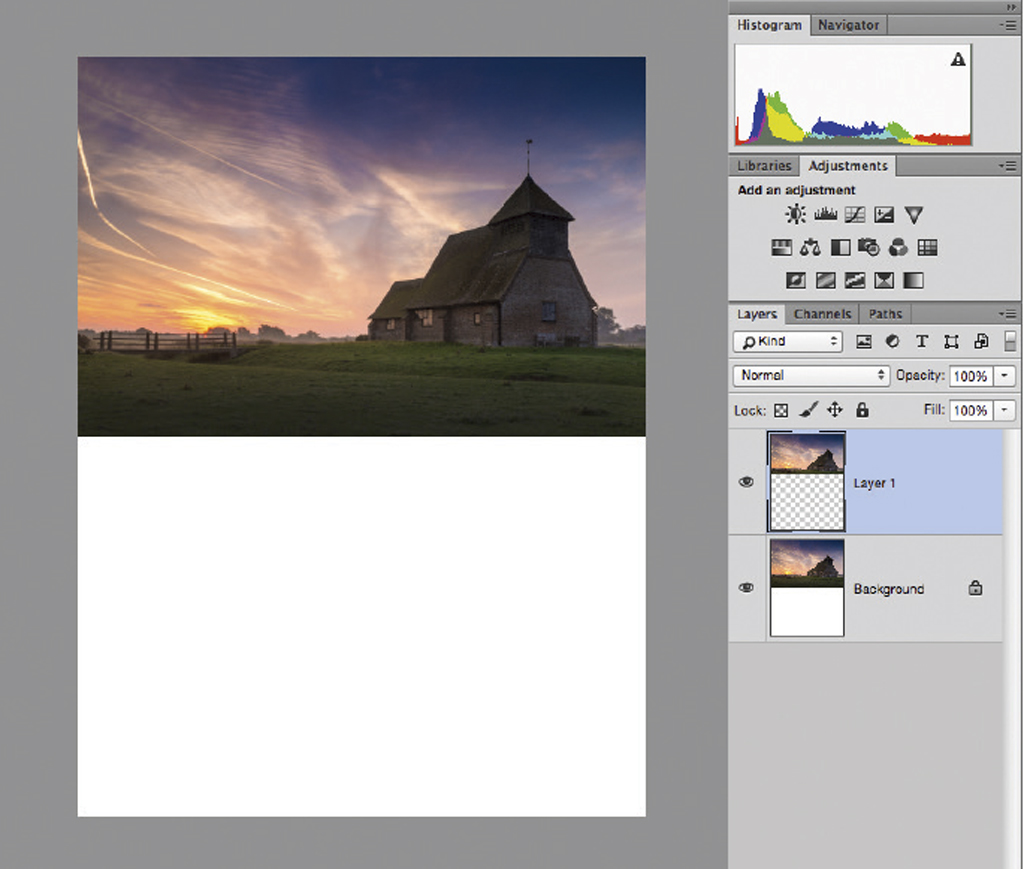
Task: Open the Opacity slider dropdown arrow
Action: click(x=1004, y=376)
